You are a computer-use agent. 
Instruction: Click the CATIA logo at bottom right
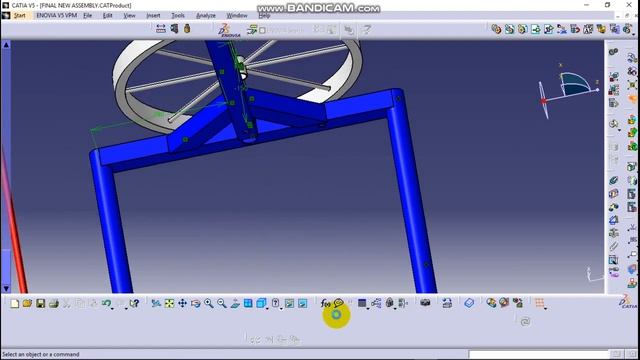coord(628,301)
